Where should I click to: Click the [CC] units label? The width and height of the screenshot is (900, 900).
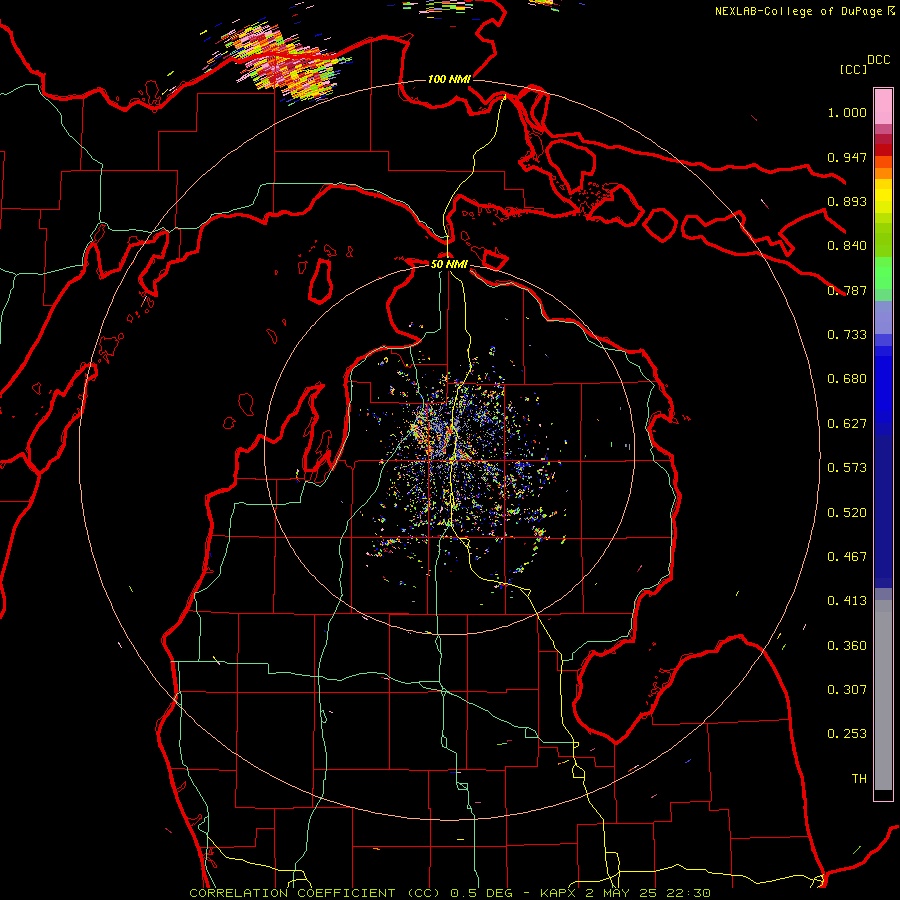[854, 69]
